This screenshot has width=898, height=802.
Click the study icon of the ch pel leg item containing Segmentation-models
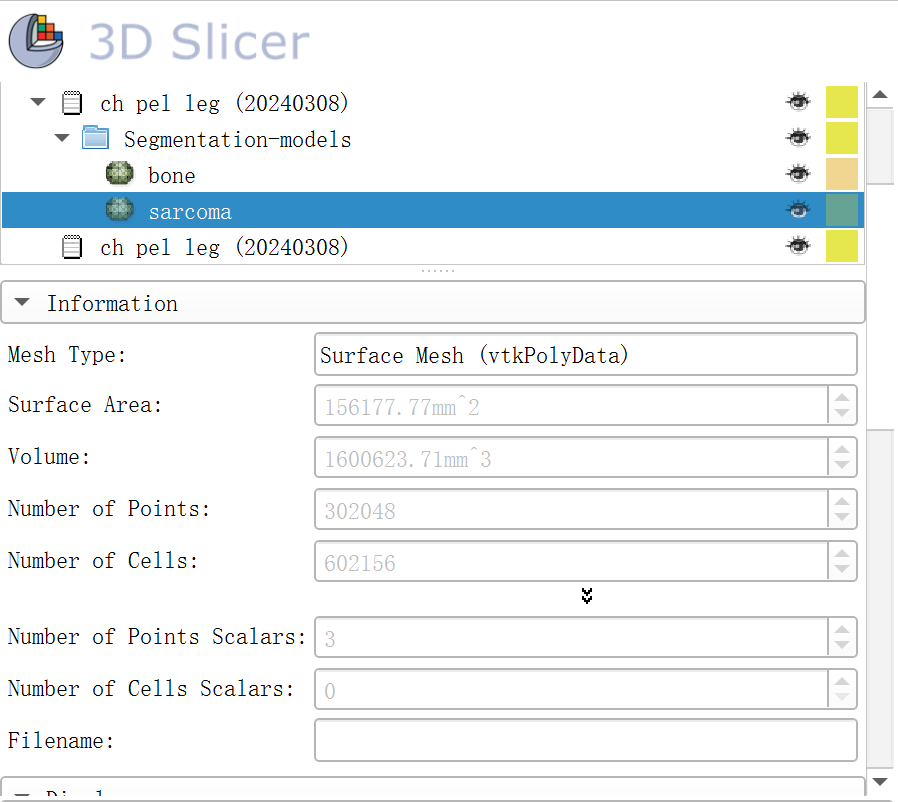[x=72, y=103]
